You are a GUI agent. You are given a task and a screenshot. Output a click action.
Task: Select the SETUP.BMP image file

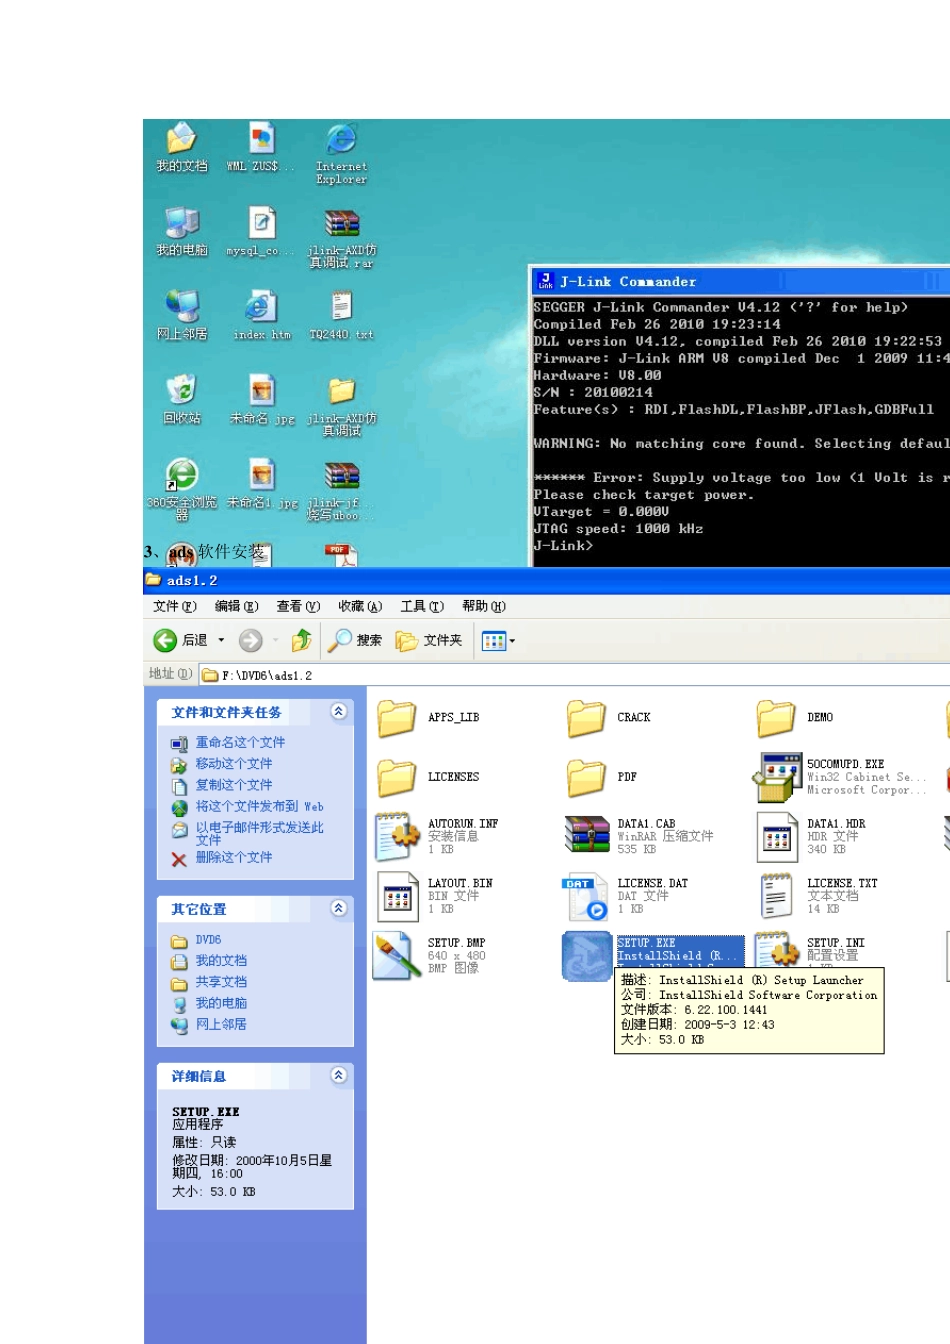click(x=430, y=955)
